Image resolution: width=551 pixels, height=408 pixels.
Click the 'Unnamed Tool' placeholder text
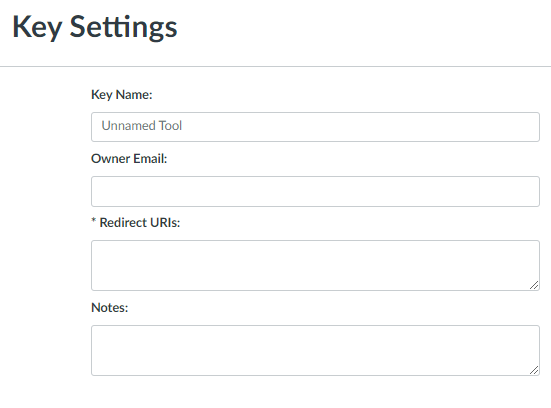point(142,125)
